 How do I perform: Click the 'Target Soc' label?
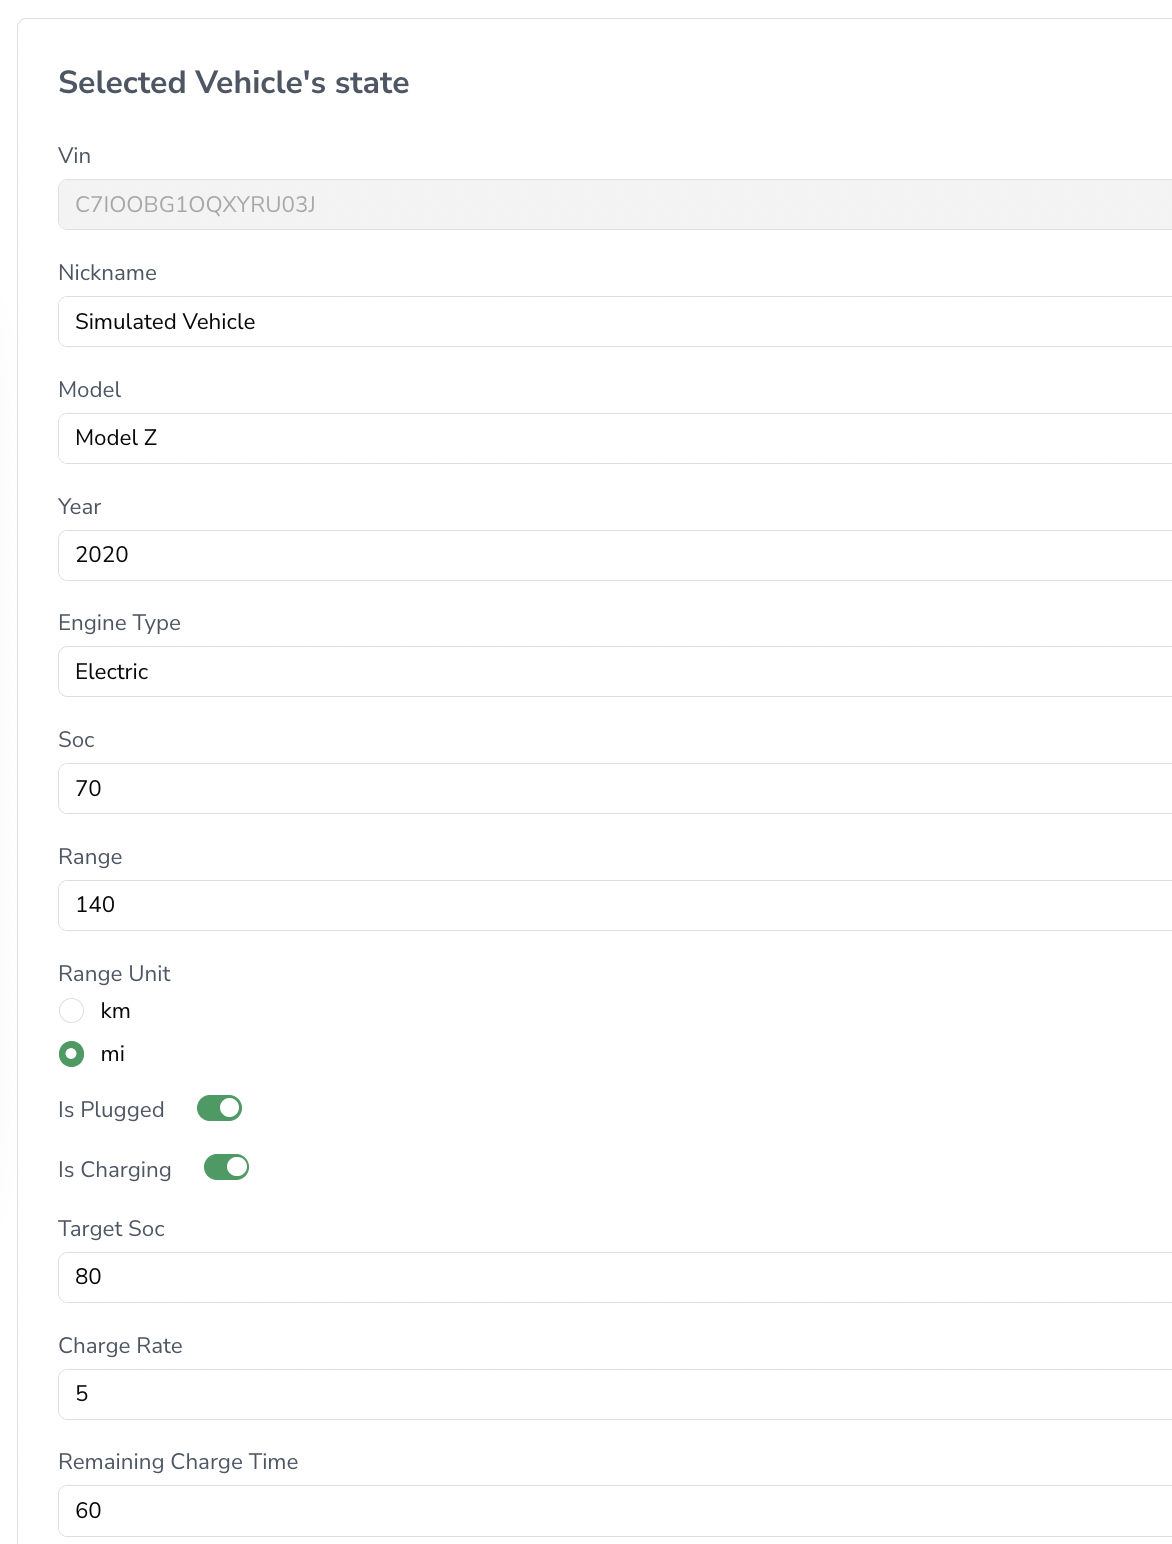pyautogui.click(x=112, y=1229)
